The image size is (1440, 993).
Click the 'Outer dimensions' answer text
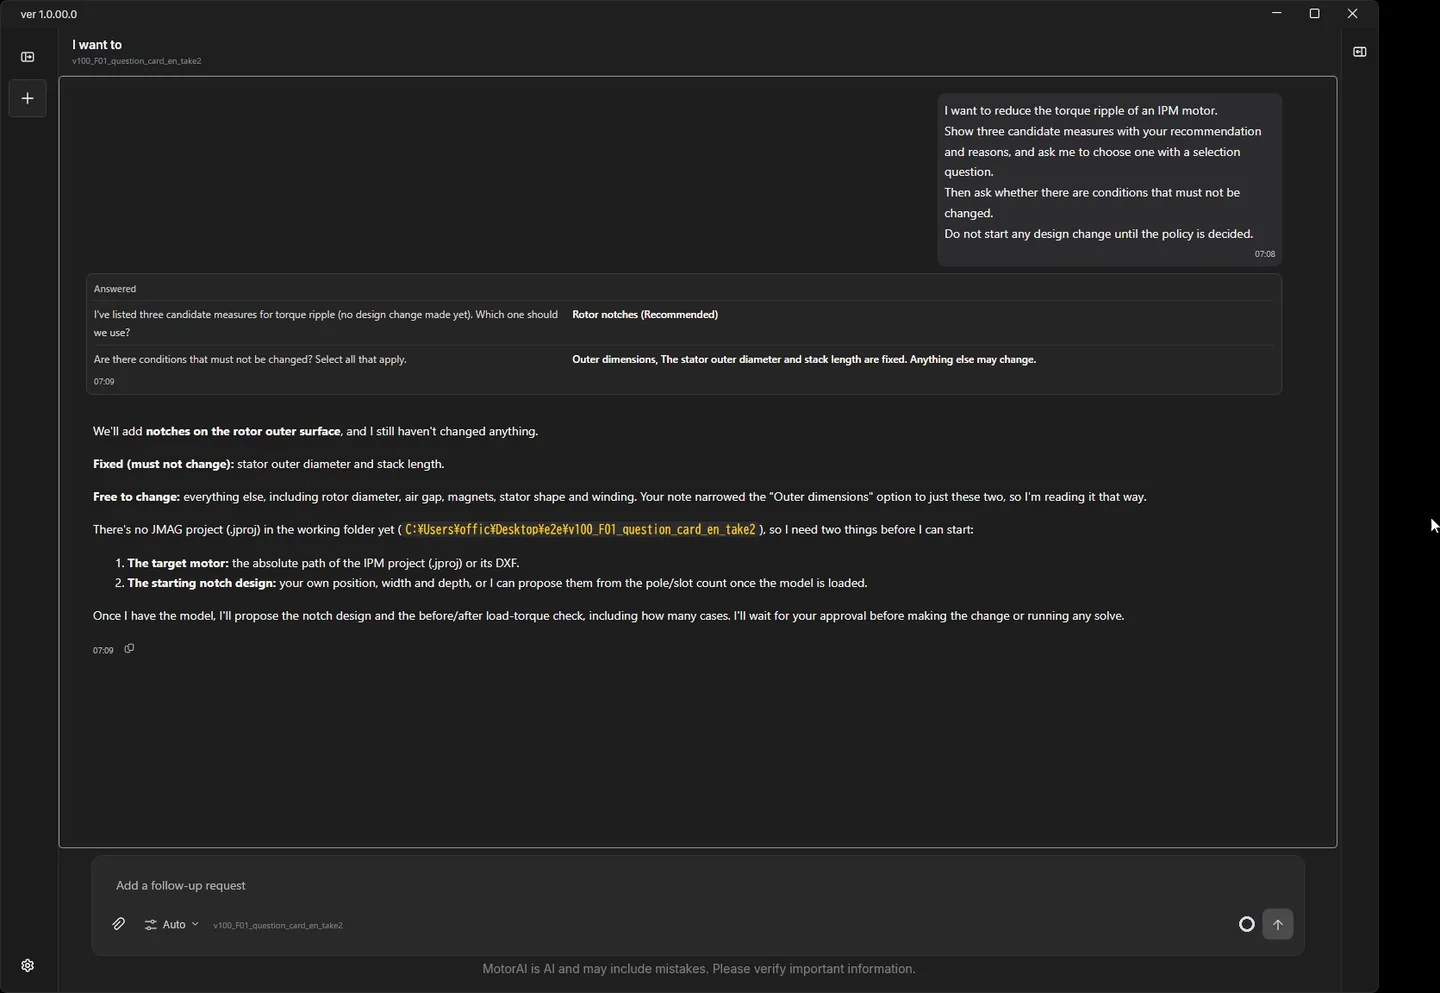(x=804, y=359)
